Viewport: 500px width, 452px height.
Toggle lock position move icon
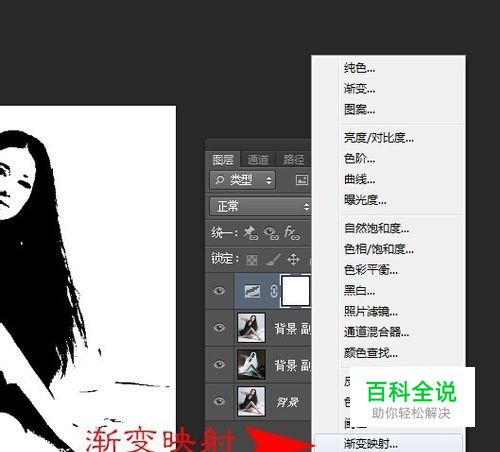(x=293, y=259)
